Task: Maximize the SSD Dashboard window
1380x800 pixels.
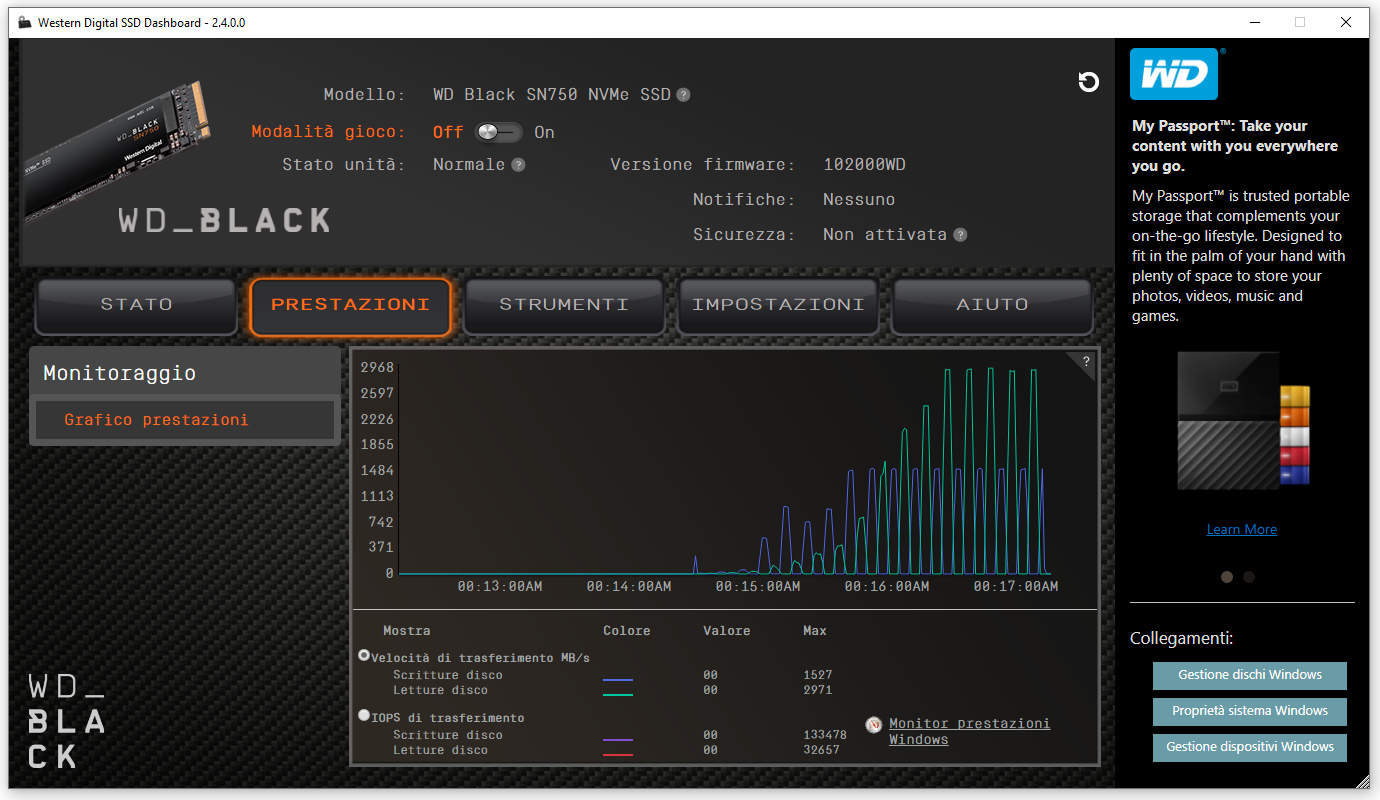Action: point(1300,22)
